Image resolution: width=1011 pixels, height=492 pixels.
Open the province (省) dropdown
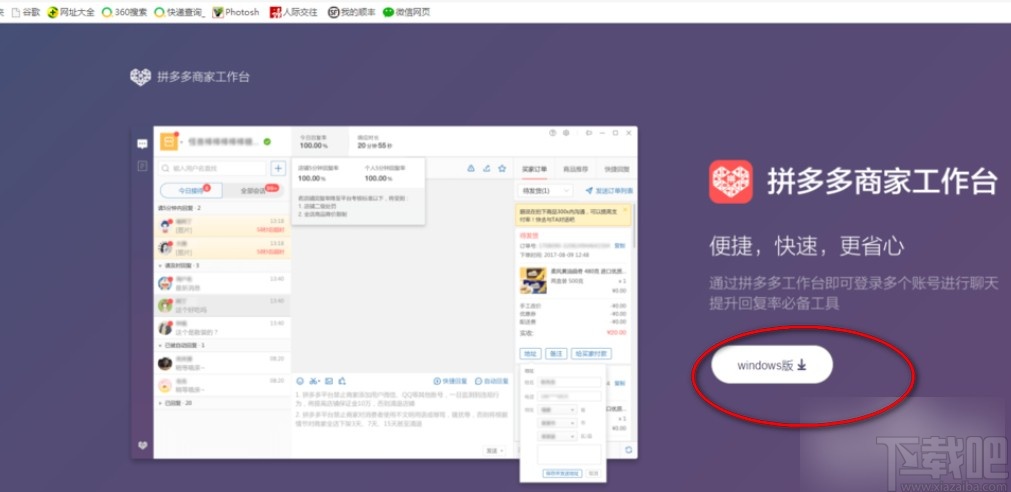click(x=558, y=409)
